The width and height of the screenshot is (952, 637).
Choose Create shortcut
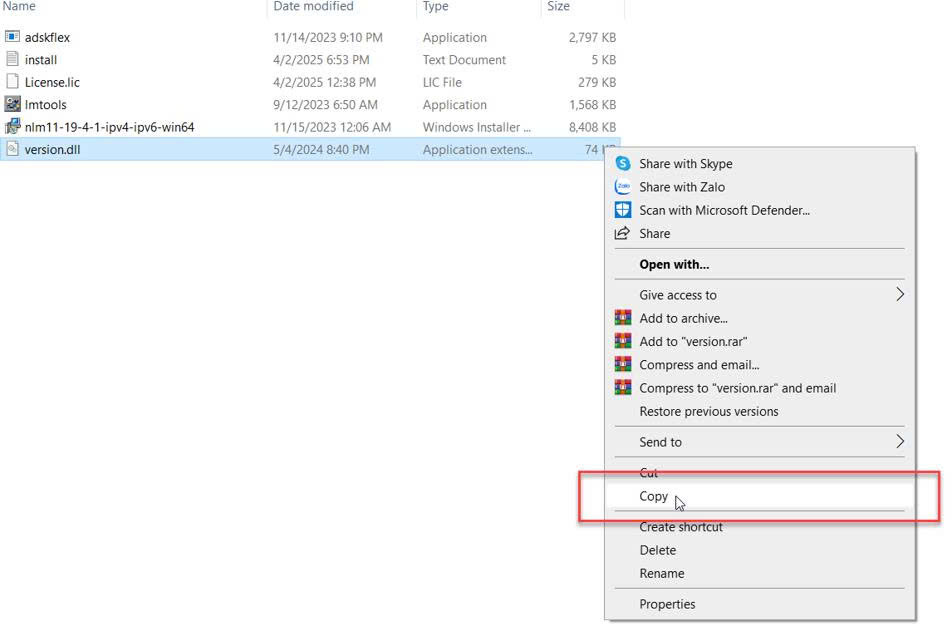(x=681, y=526)
